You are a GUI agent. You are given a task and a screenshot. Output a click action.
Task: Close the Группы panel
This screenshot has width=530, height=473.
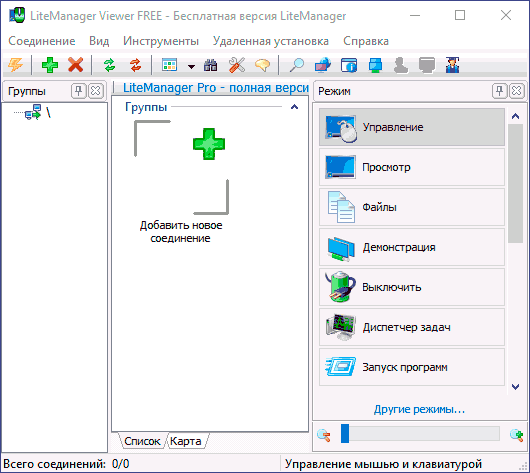point(96,91)
